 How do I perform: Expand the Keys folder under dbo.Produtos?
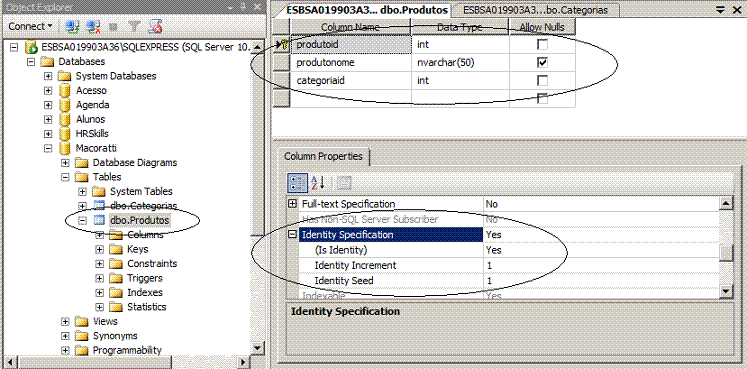pyautogui.click(x=99, y=249)
